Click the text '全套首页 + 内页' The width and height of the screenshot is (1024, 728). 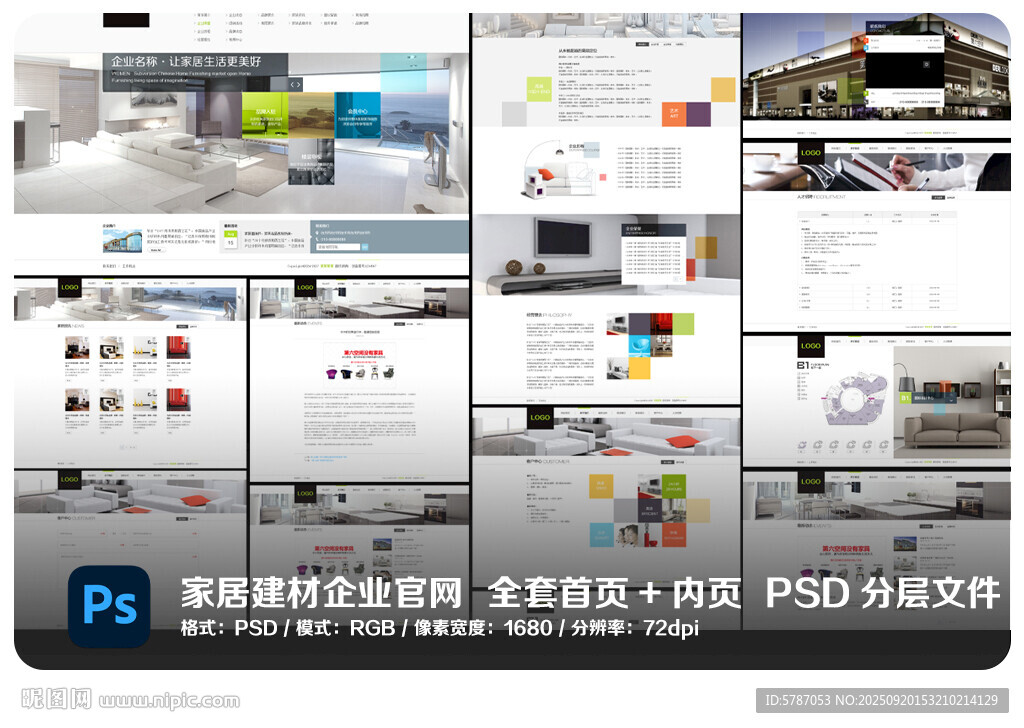coord(614,593)
